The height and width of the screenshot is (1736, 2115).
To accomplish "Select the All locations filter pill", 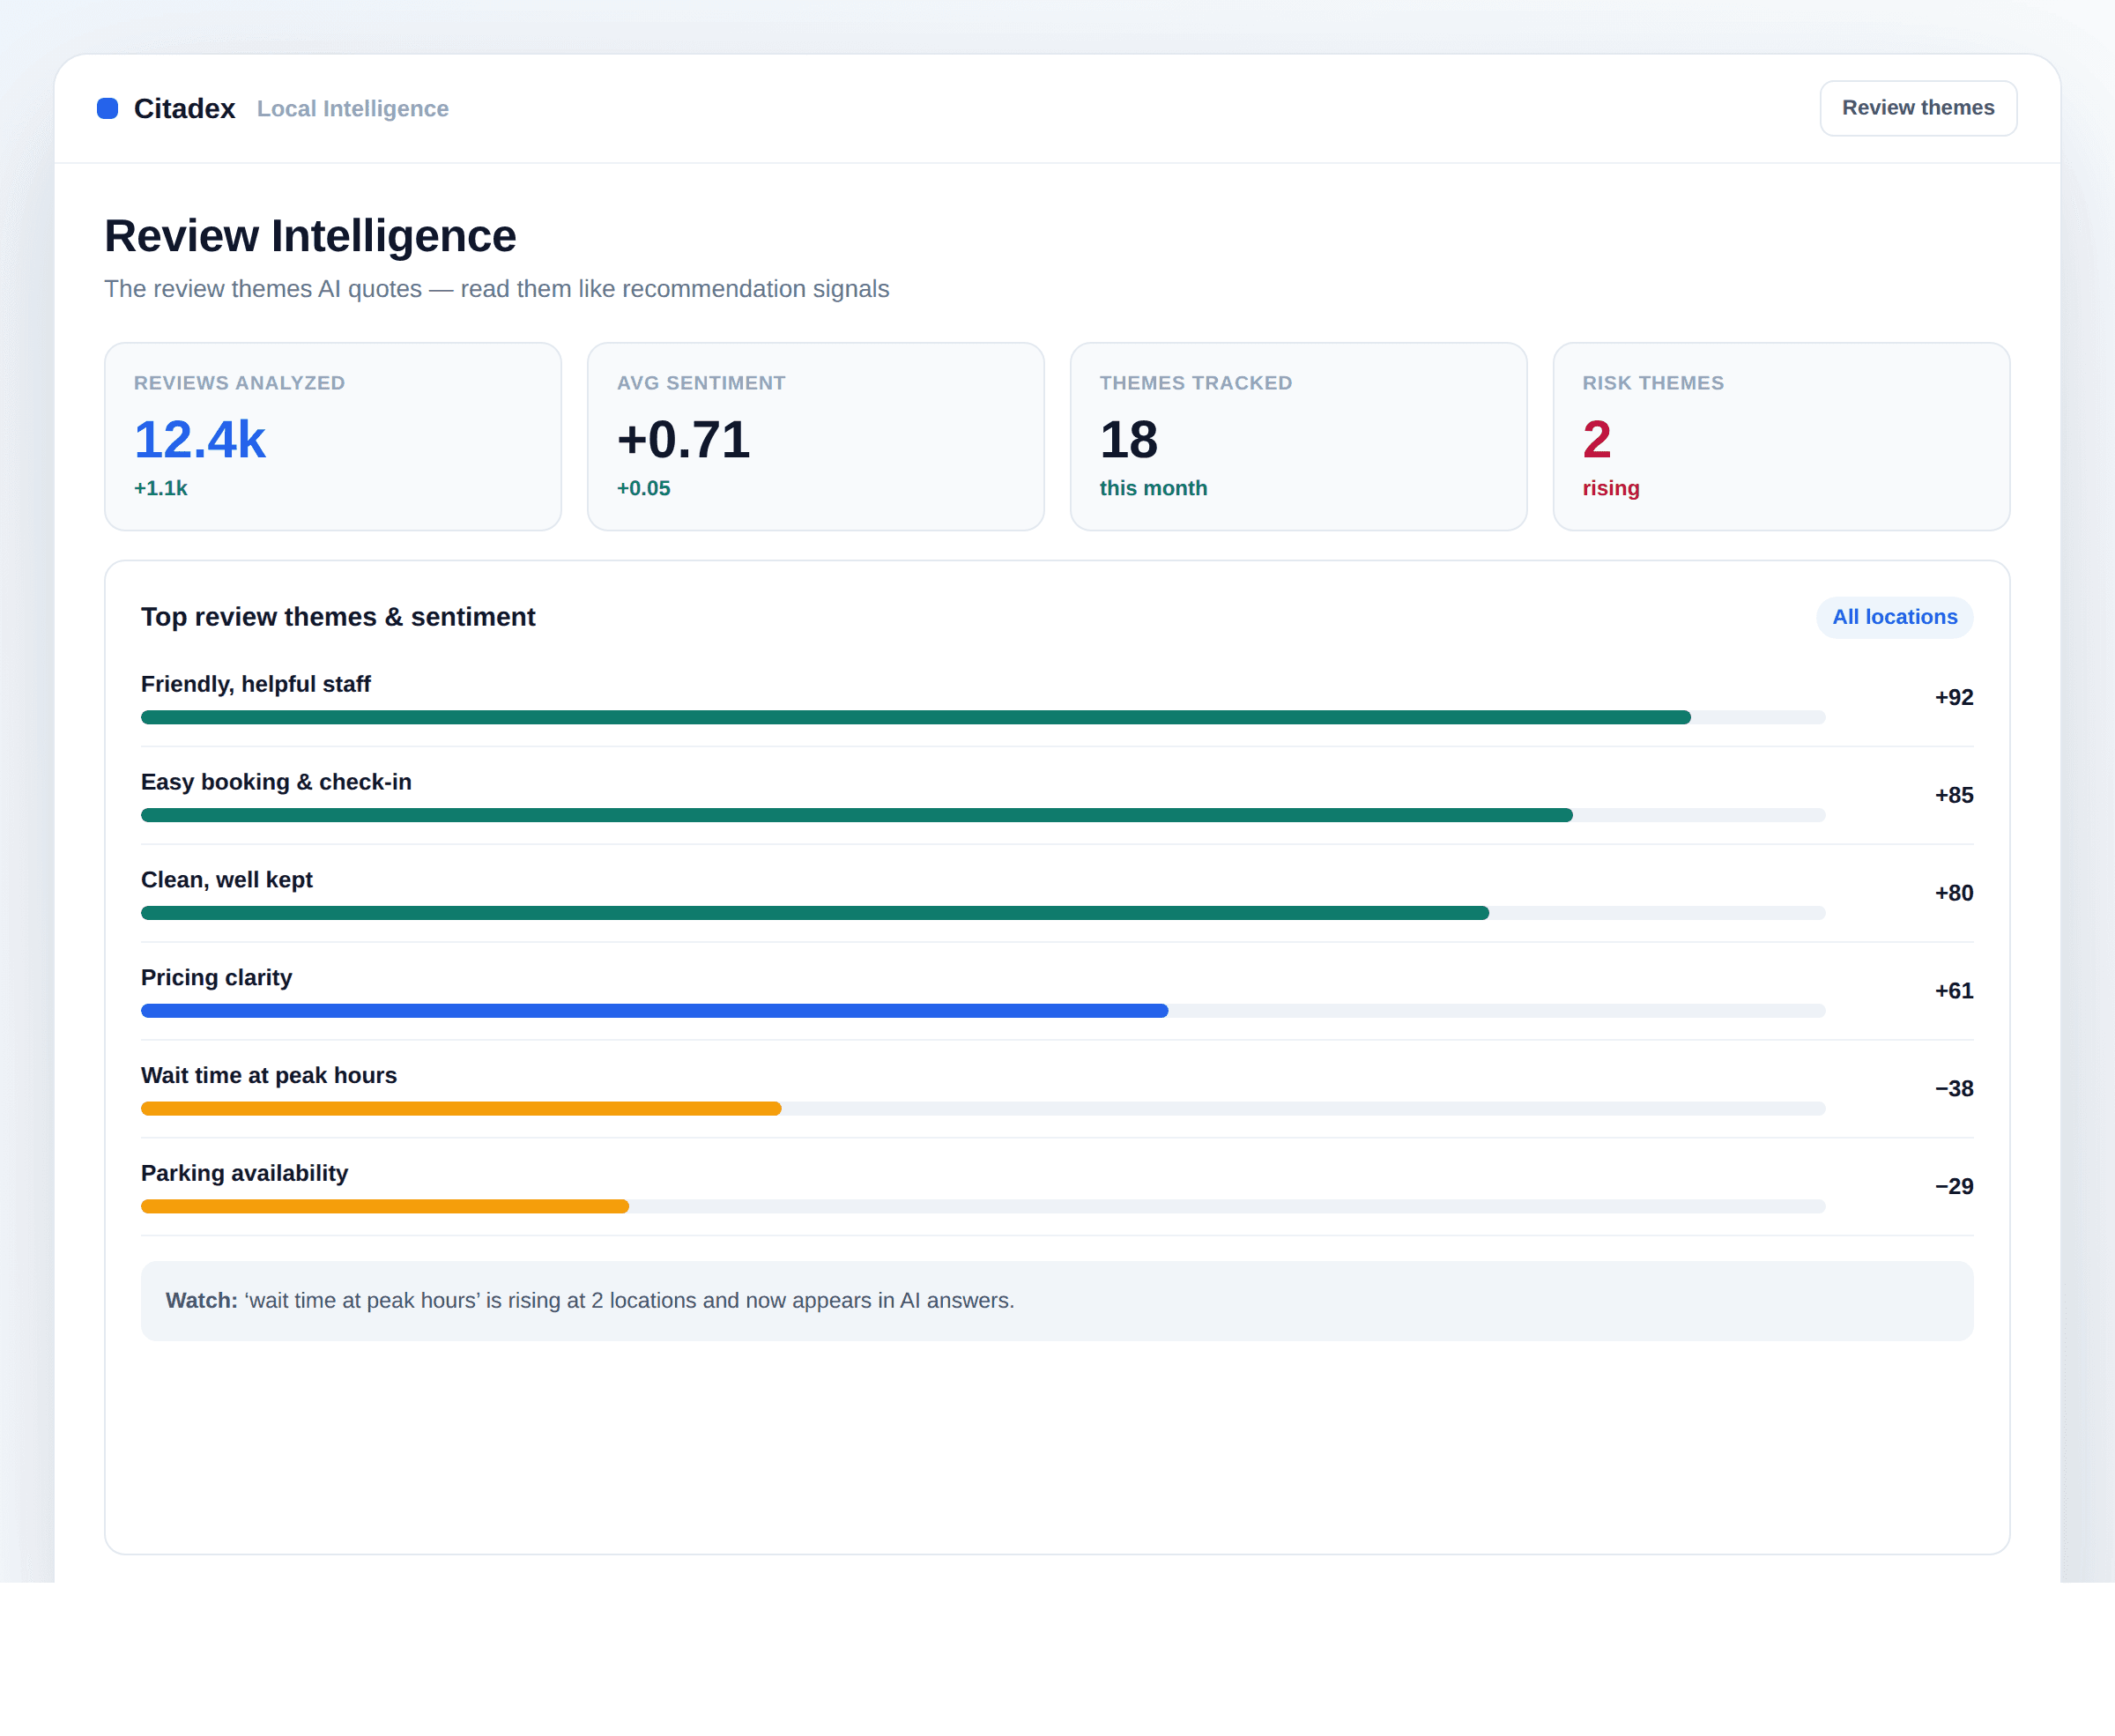I will click(x=1894, y=617).
